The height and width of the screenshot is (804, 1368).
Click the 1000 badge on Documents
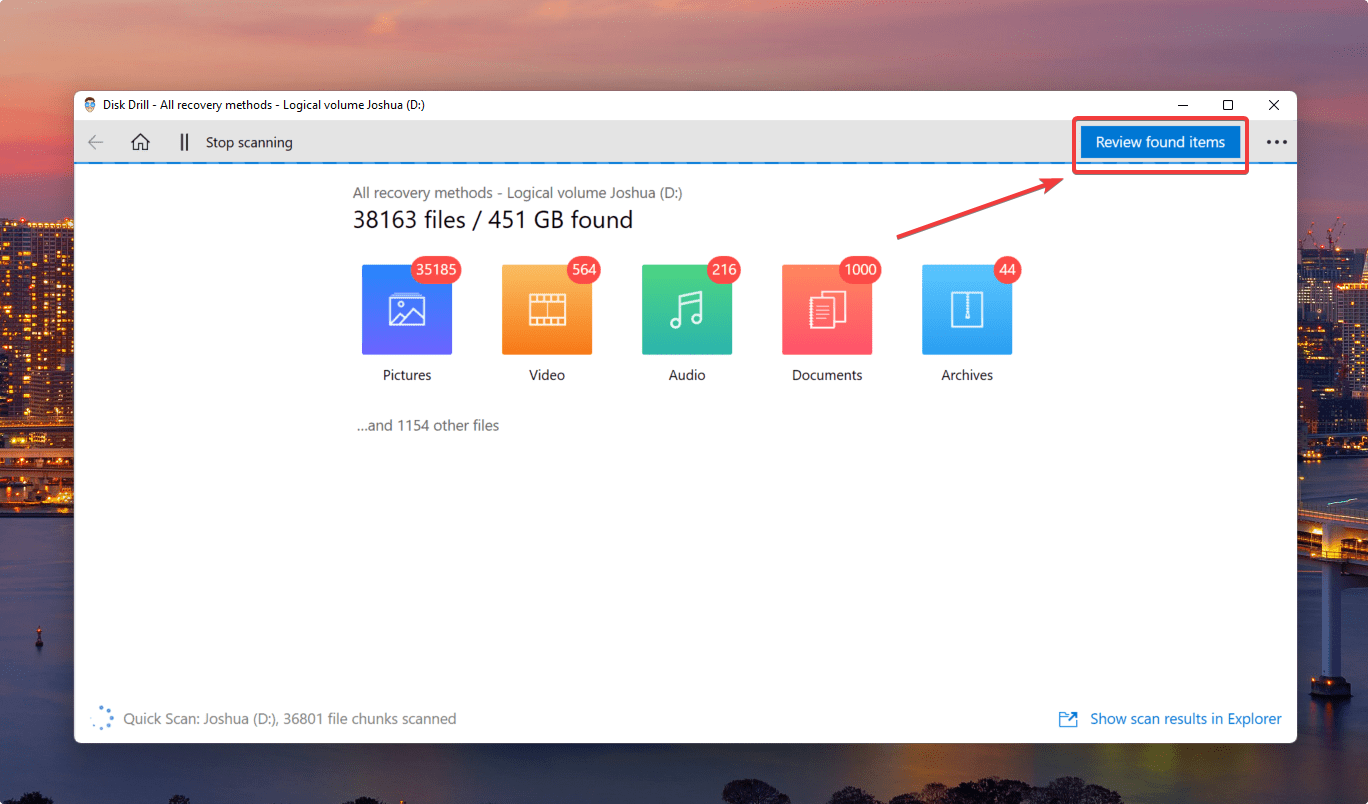(860, 269)
